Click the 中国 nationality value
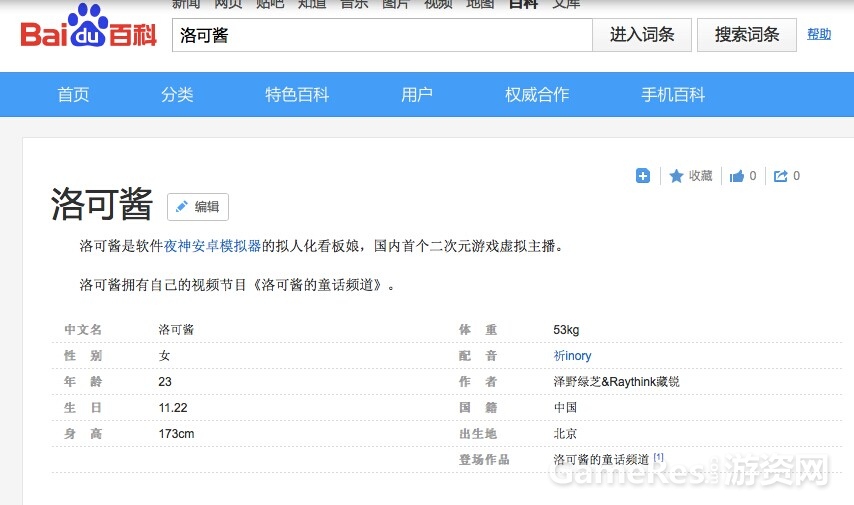Viewport: 854px width, 505px height. tap(565, 407)
